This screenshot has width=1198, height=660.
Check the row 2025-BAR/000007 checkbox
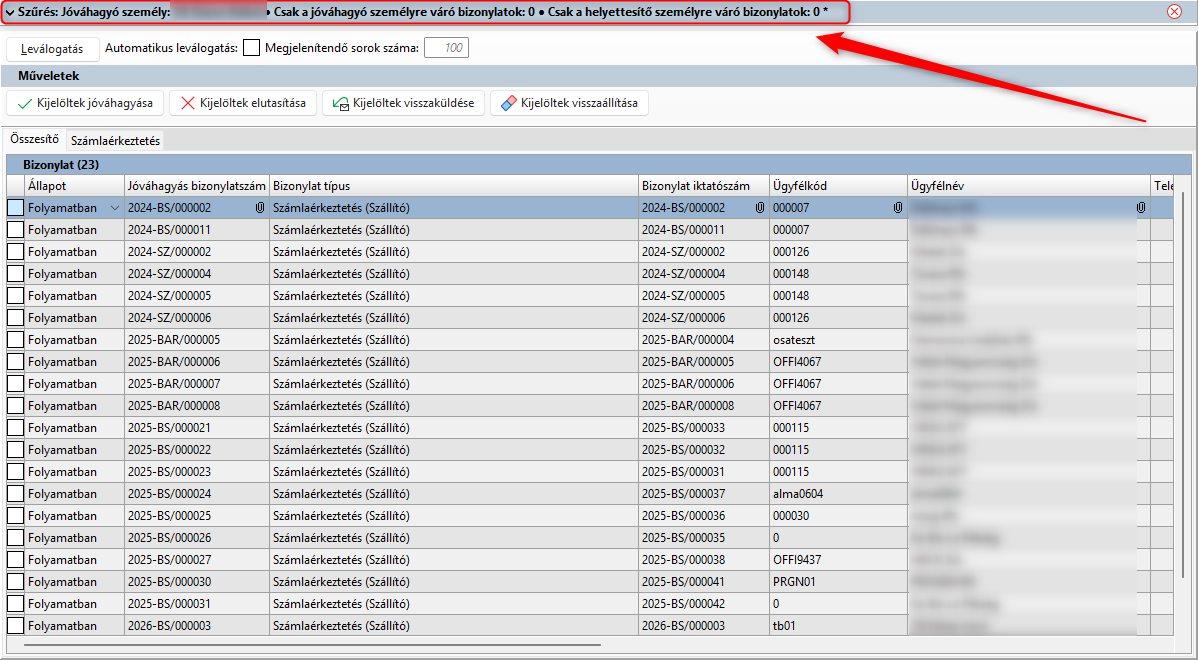(15, 383)
